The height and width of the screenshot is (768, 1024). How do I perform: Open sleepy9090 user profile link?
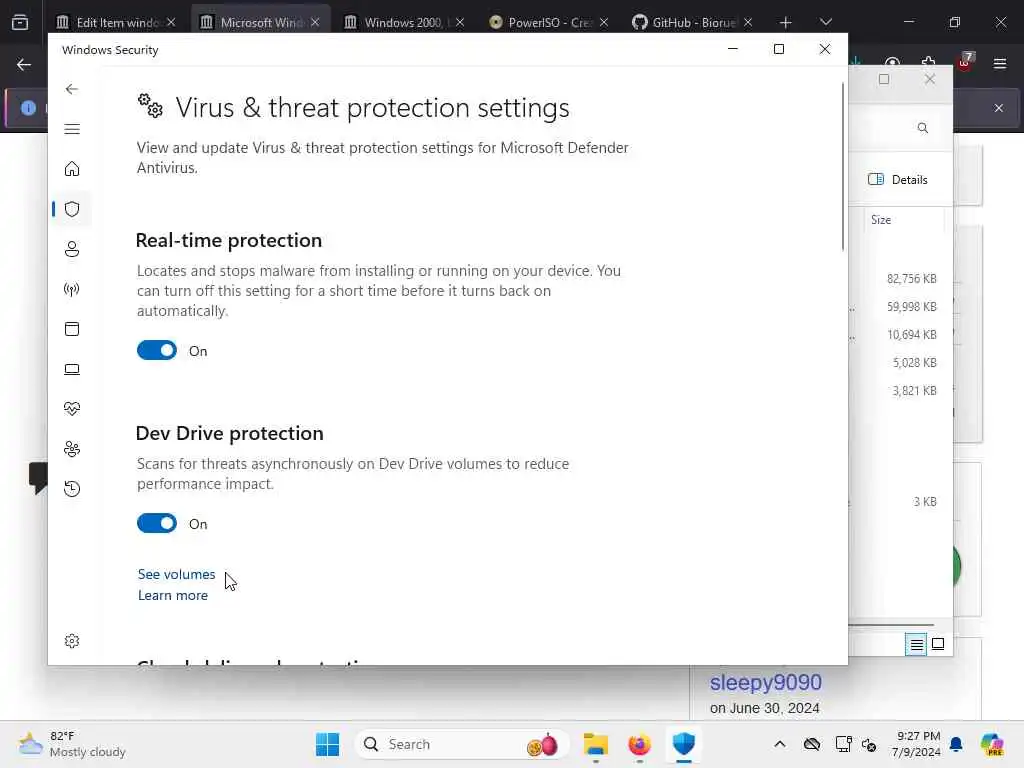765,682
